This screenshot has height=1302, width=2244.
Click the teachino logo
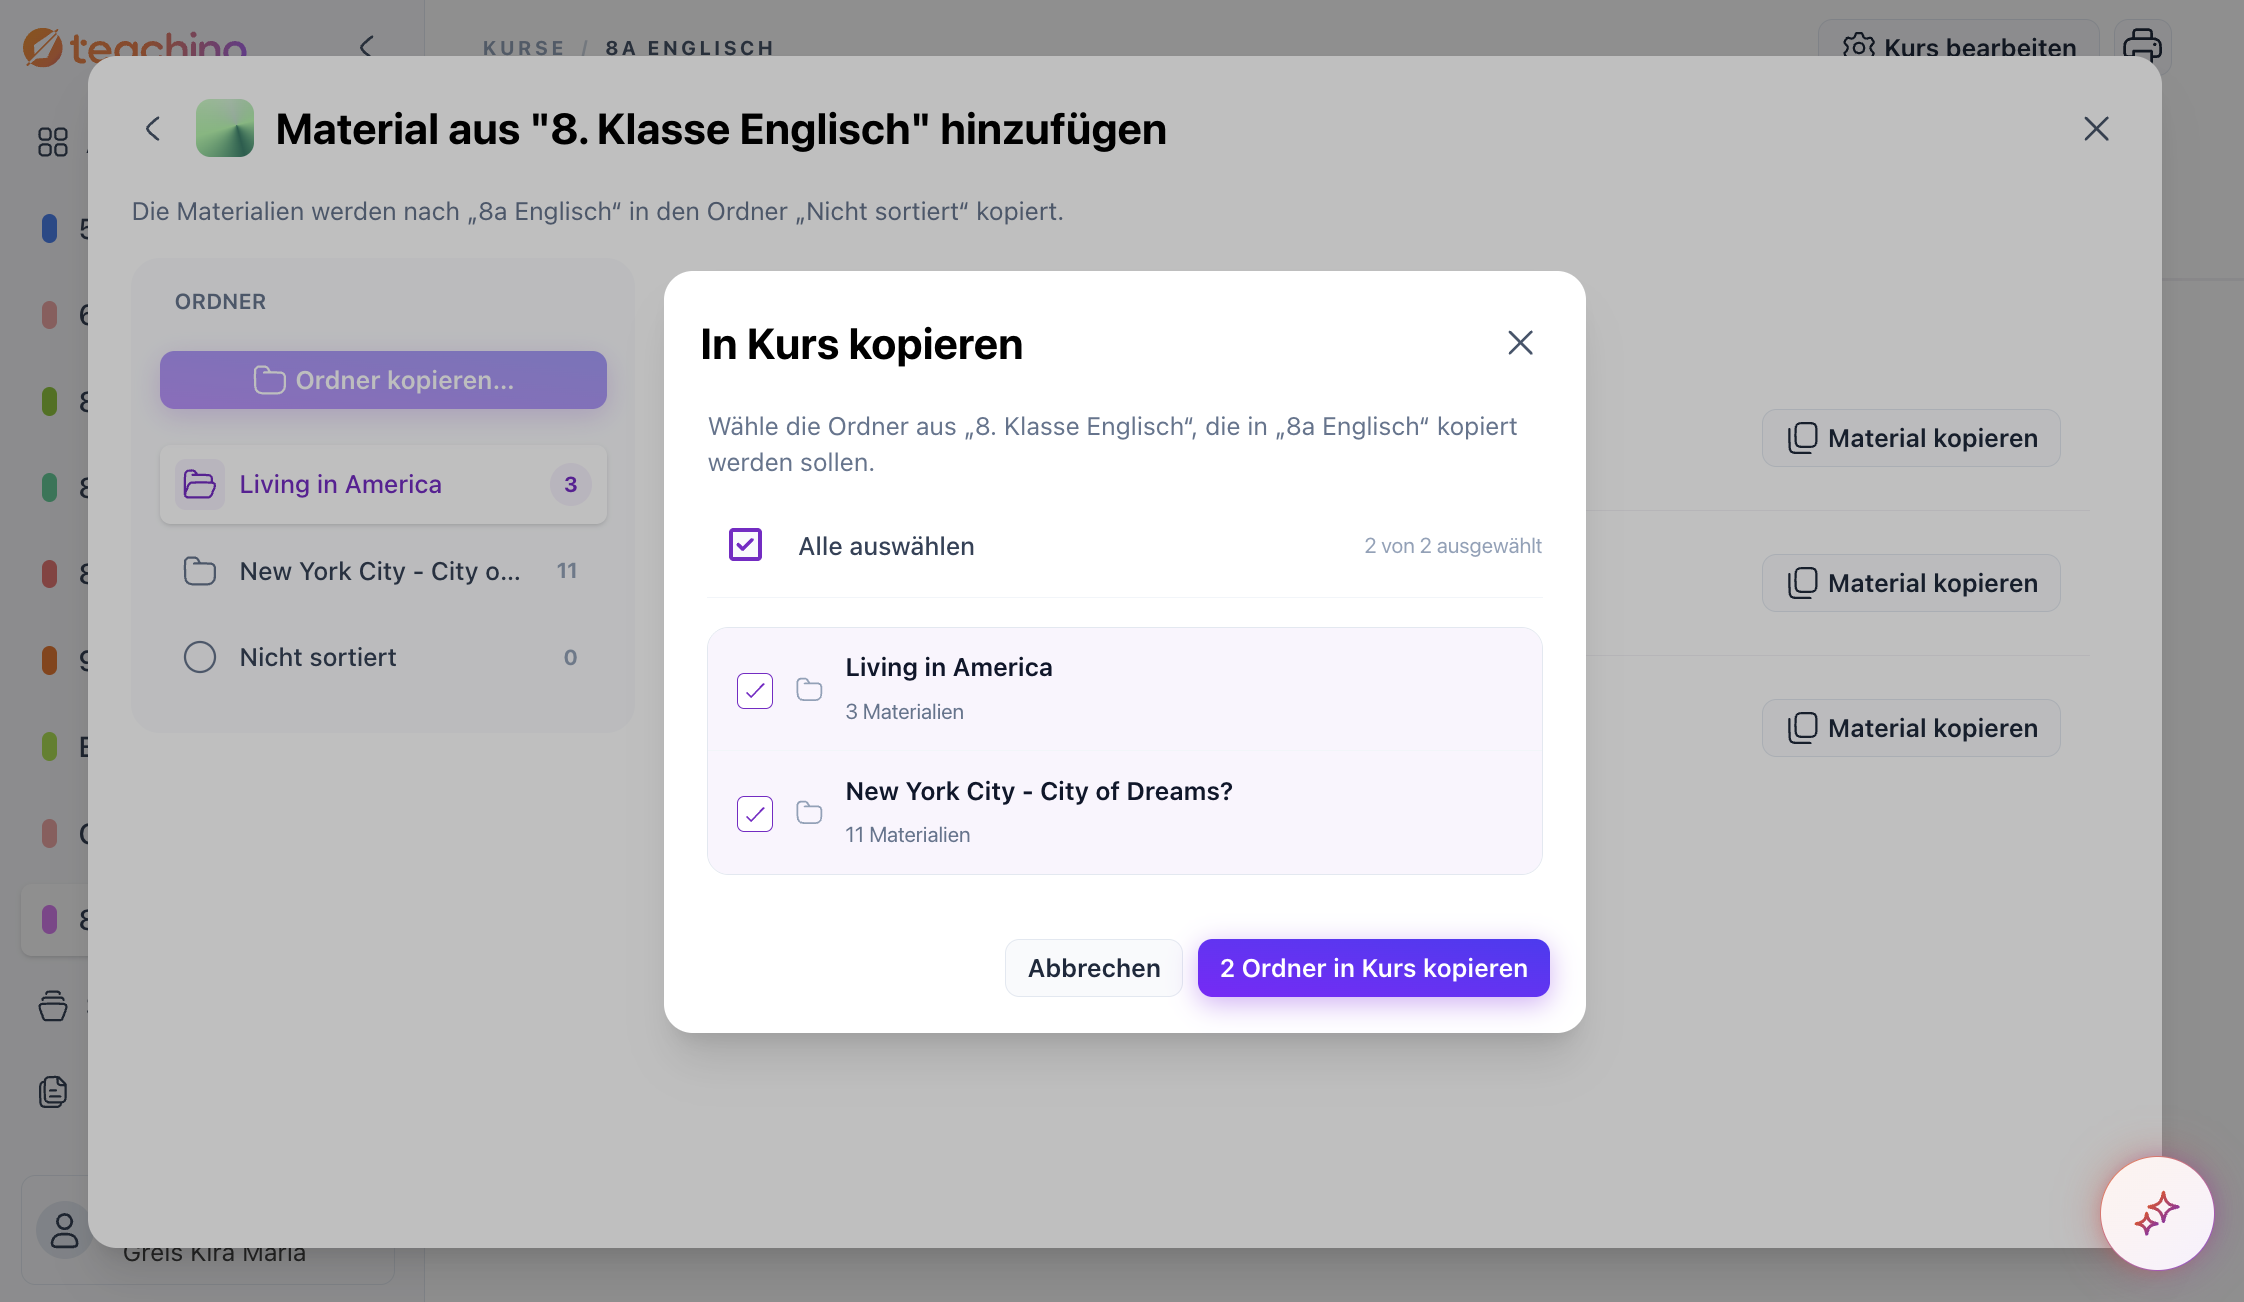click(x=135, y=47)
